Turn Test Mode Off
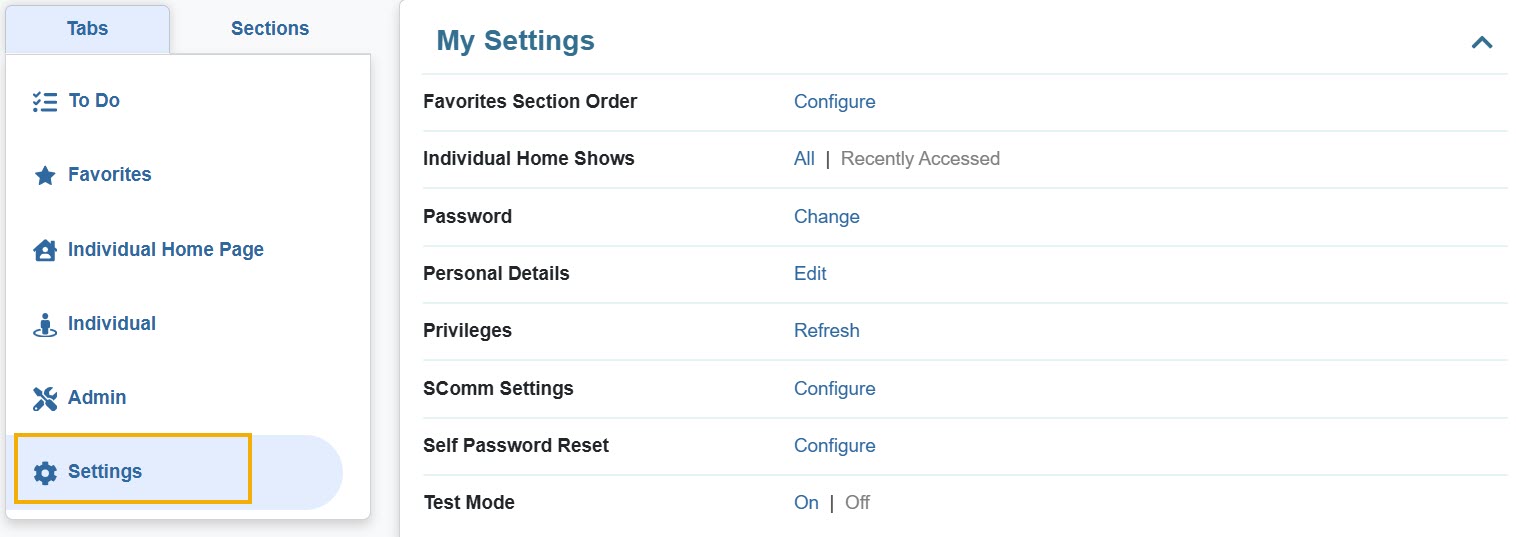 (x=857, y=503)
